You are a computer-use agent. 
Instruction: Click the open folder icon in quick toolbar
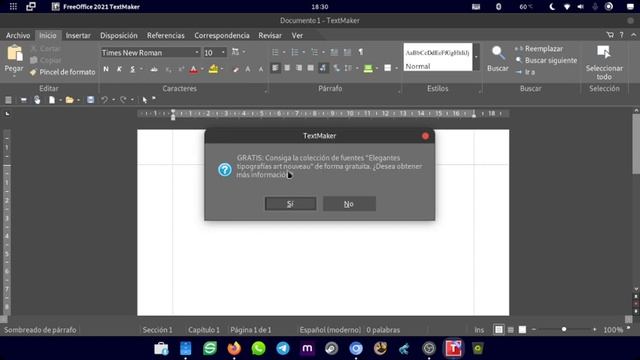pyautogui.click(x=69, y=100)
